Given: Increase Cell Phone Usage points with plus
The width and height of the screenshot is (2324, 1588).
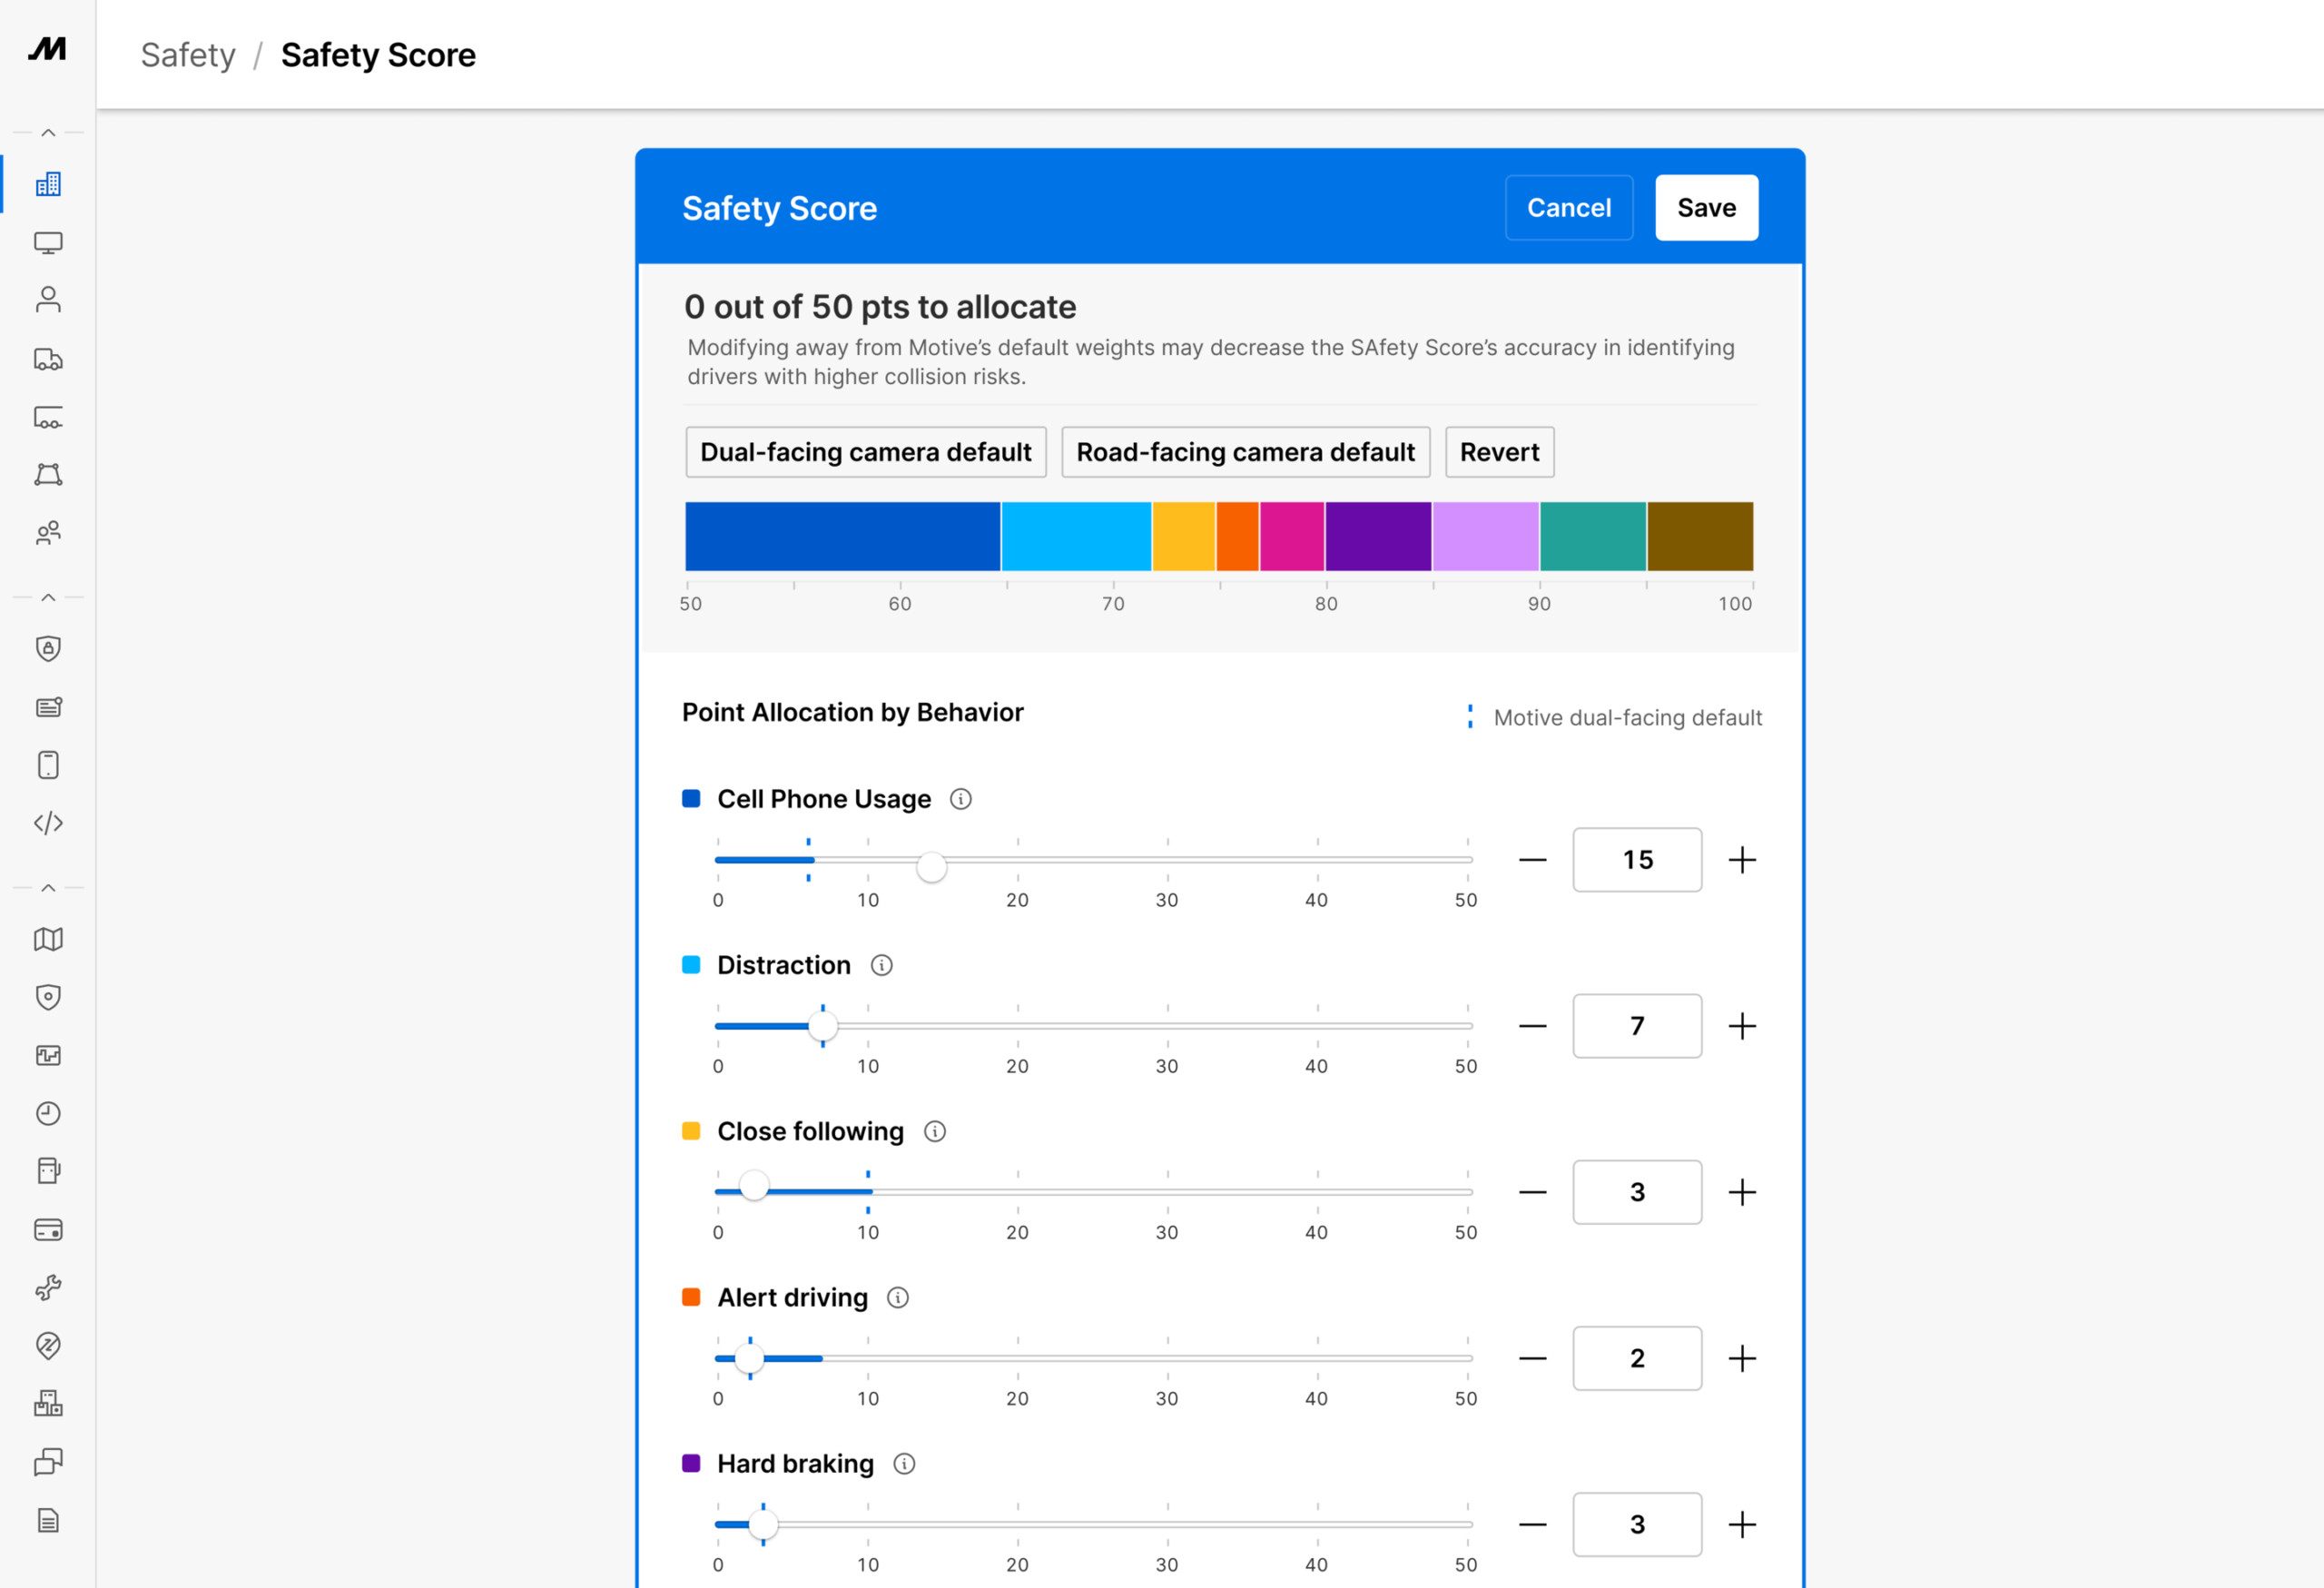Looking at the screenshot, I should [1742, 860].
